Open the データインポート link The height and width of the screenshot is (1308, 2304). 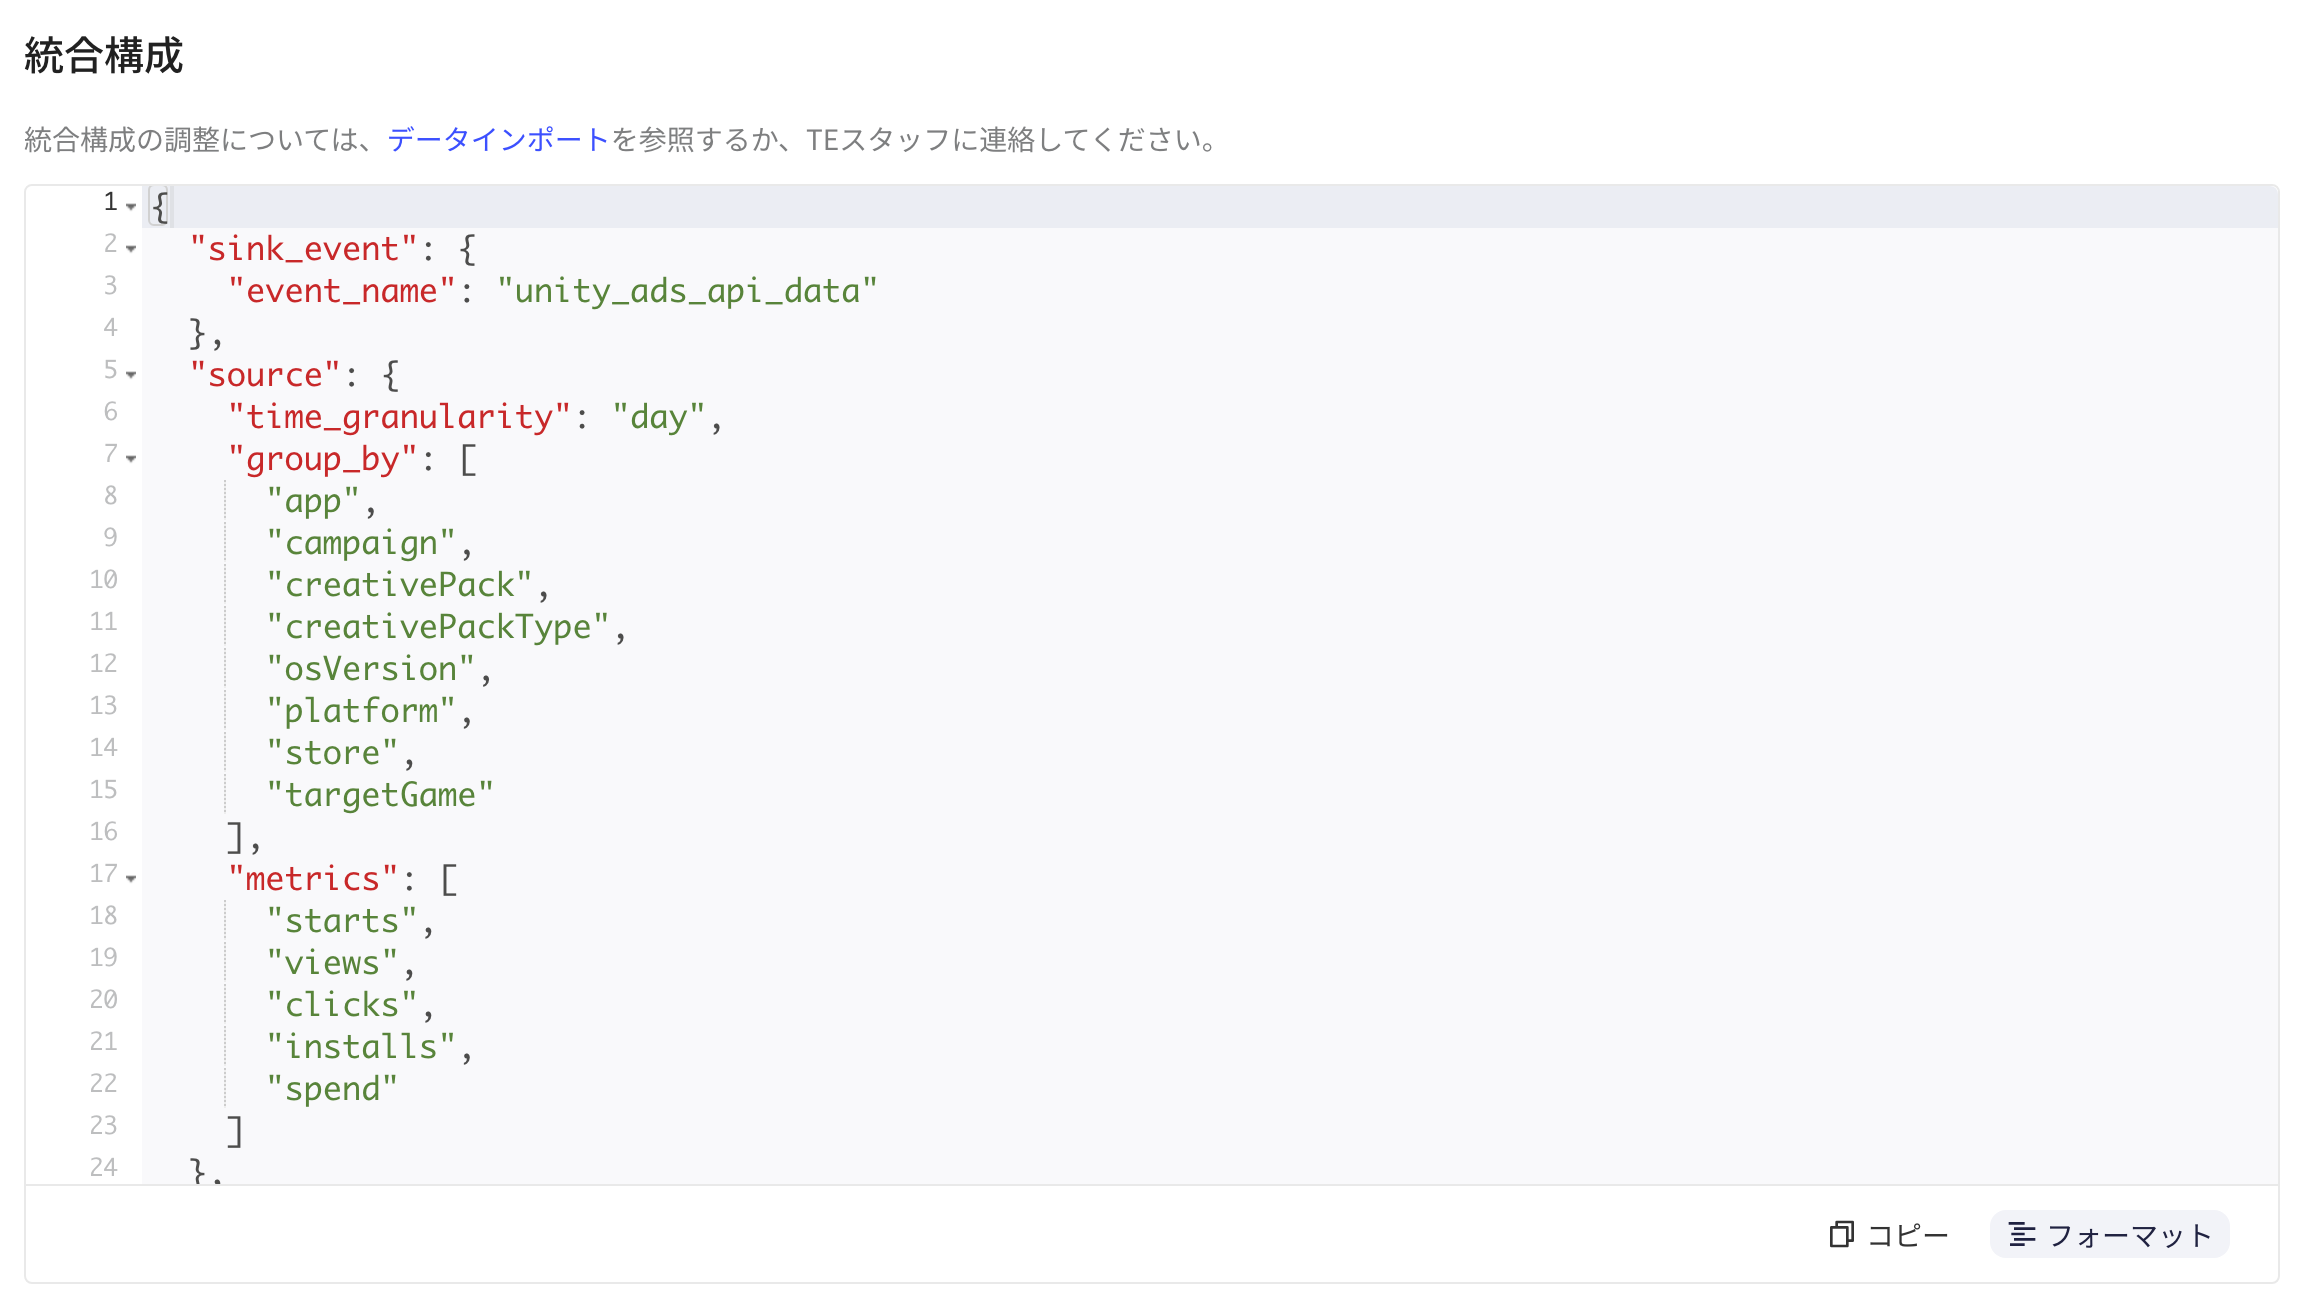pyautogui.click(x=498, y=139)
